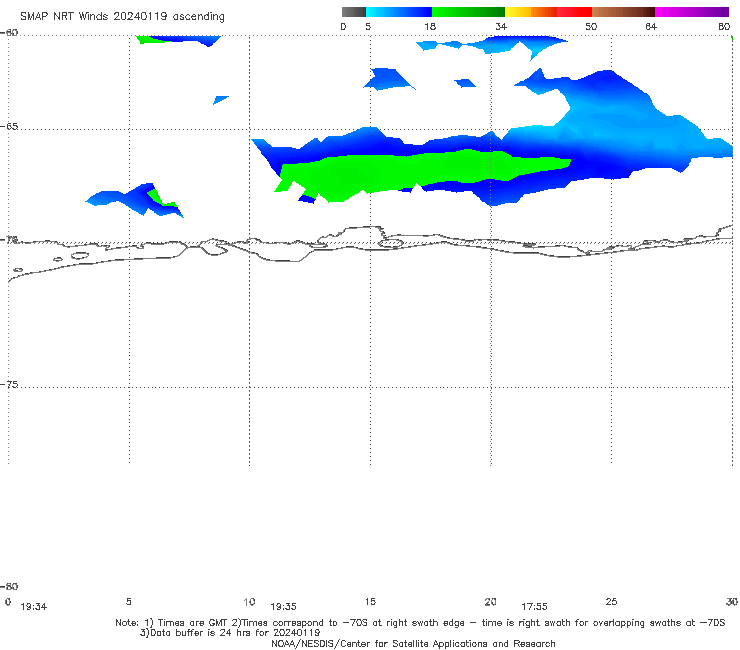740x650 pixels.
Task: Click the longitude axis label '0'
Action: [x=8, y=601]
